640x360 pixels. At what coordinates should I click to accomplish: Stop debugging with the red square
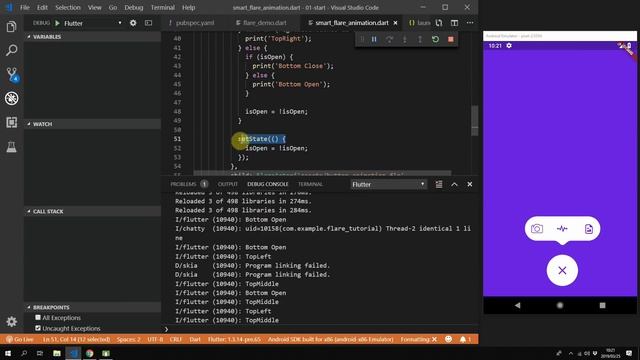tap(451, 39)
